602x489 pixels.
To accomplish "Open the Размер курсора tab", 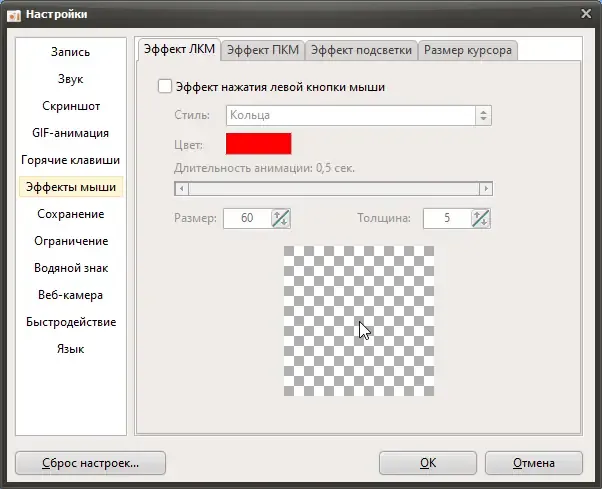I will pos(468,50).
